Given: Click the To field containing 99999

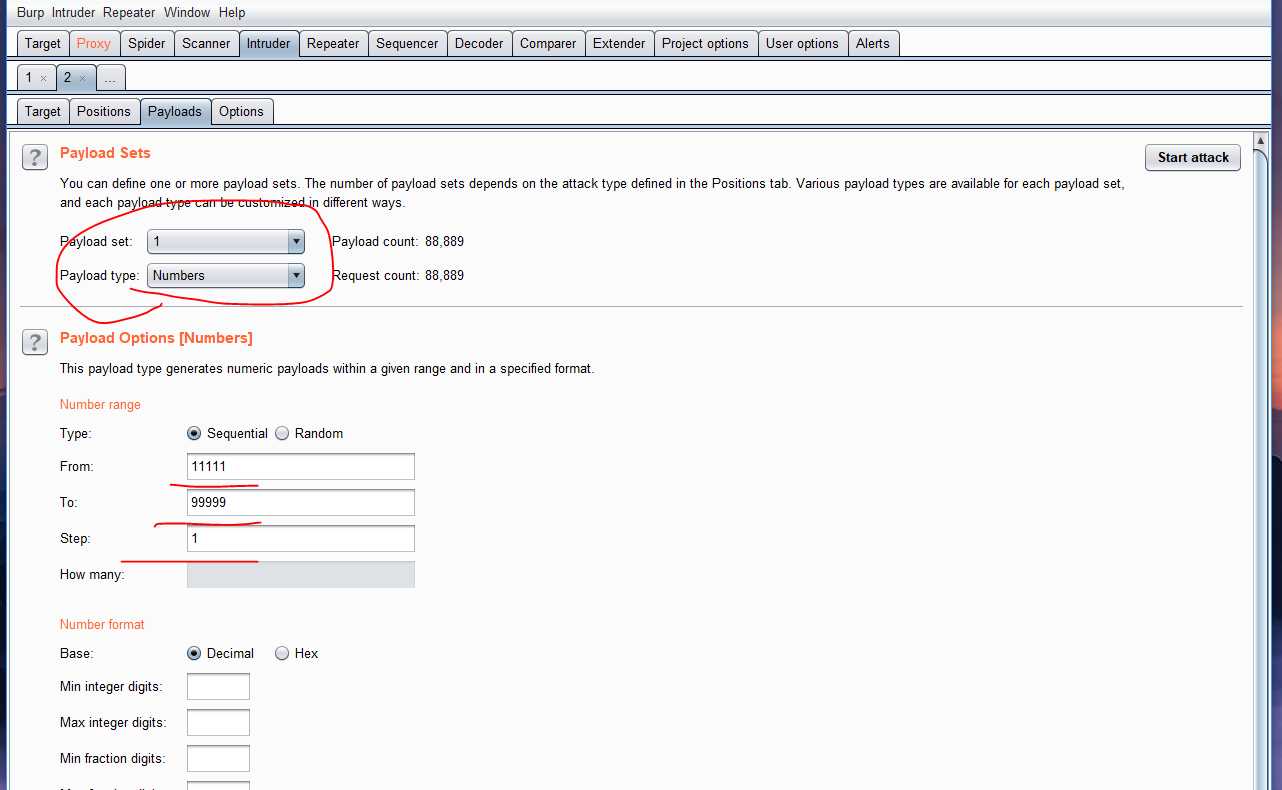Looking at the screenshot, I should coord(301,502).
